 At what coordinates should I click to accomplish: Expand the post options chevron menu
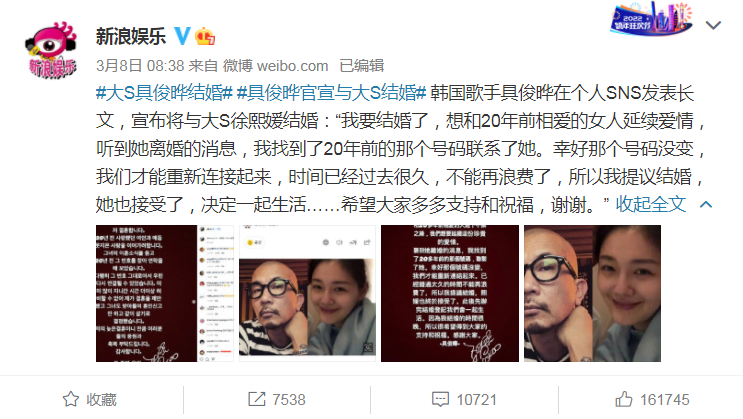pos(713,25)
